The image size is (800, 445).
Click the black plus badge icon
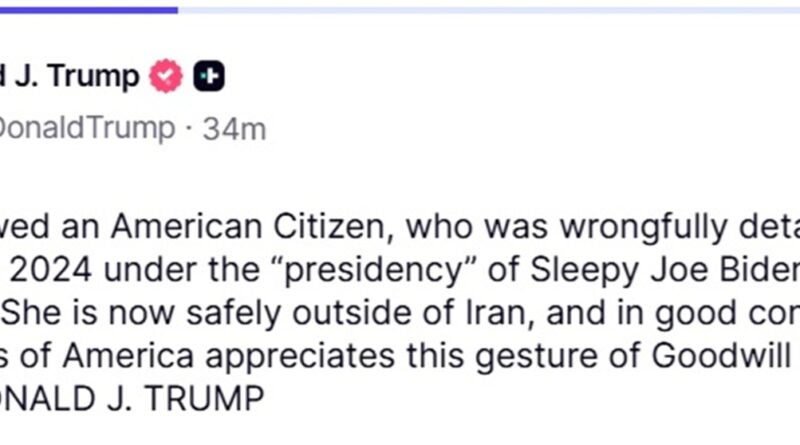click(209, 76)
